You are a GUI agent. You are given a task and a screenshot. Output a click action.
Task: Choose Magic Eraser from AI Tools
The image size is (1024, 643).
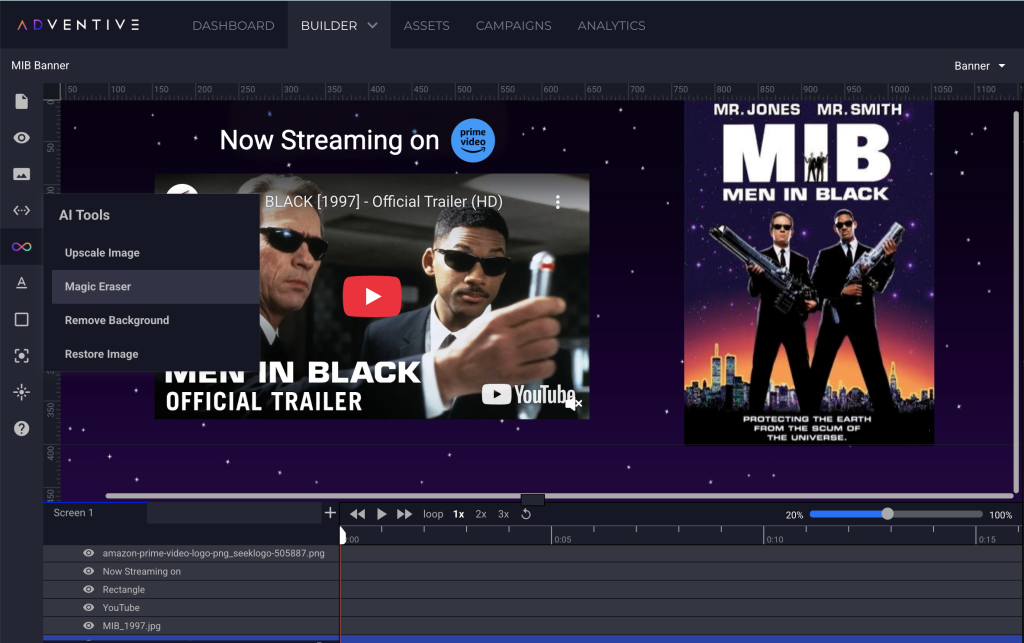155,287
